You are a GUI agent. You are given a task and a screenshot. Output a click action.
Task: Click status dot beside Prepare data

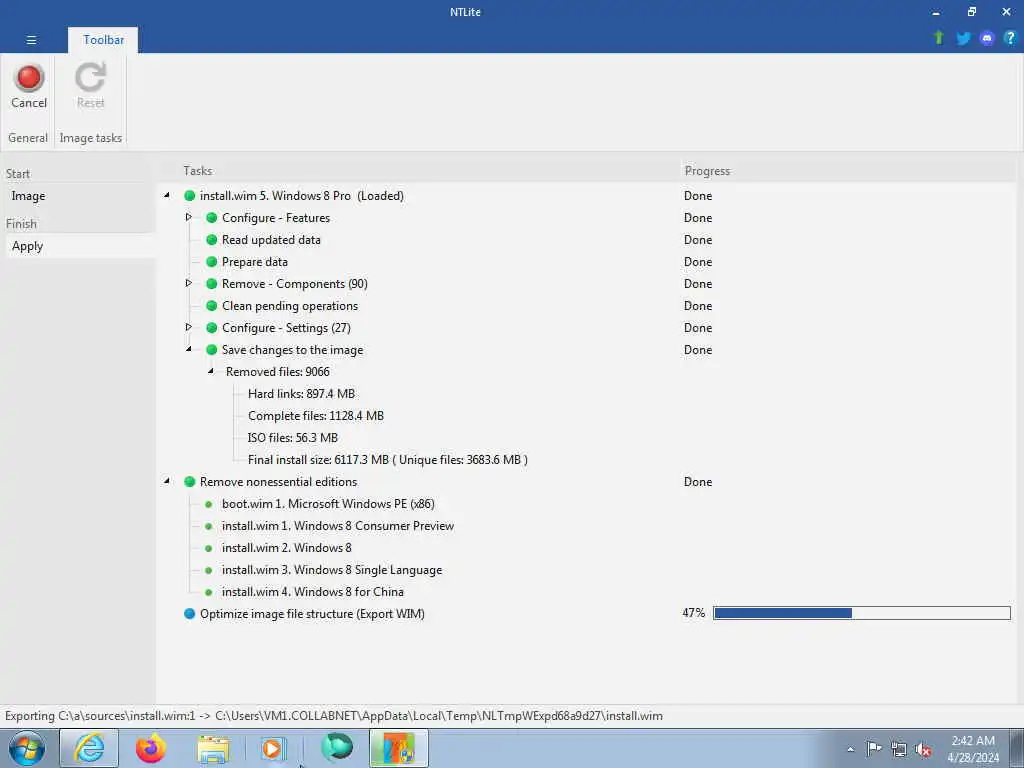(x=211, y=262)
